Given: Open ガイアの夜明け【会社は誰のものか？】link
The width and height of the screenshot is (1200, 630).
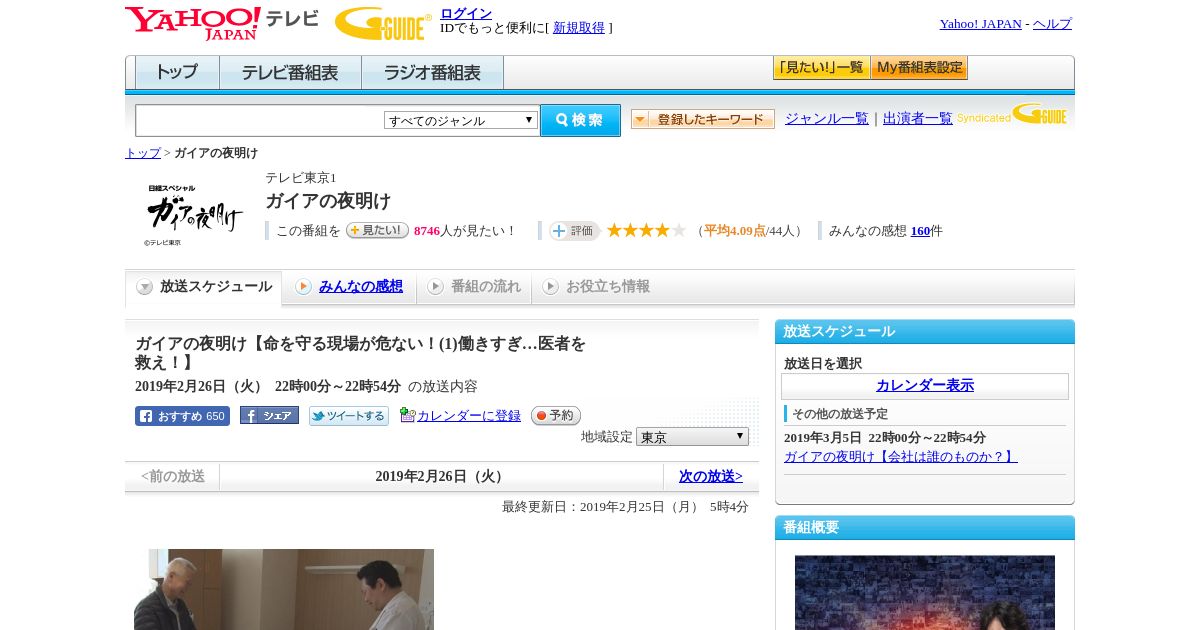Looking at the screenshot, I should tap(901, 457).
